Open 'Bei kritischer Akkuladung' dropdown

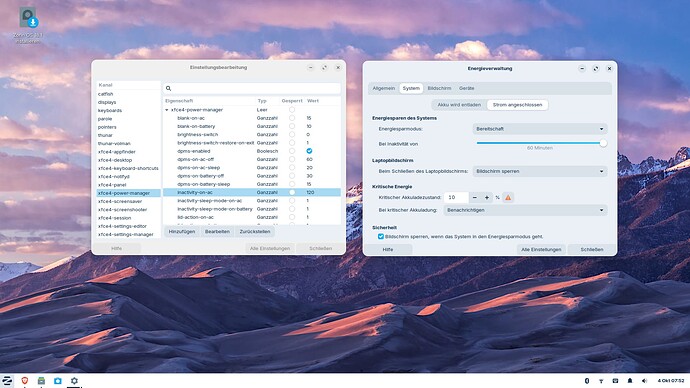[x=525, y=210]
